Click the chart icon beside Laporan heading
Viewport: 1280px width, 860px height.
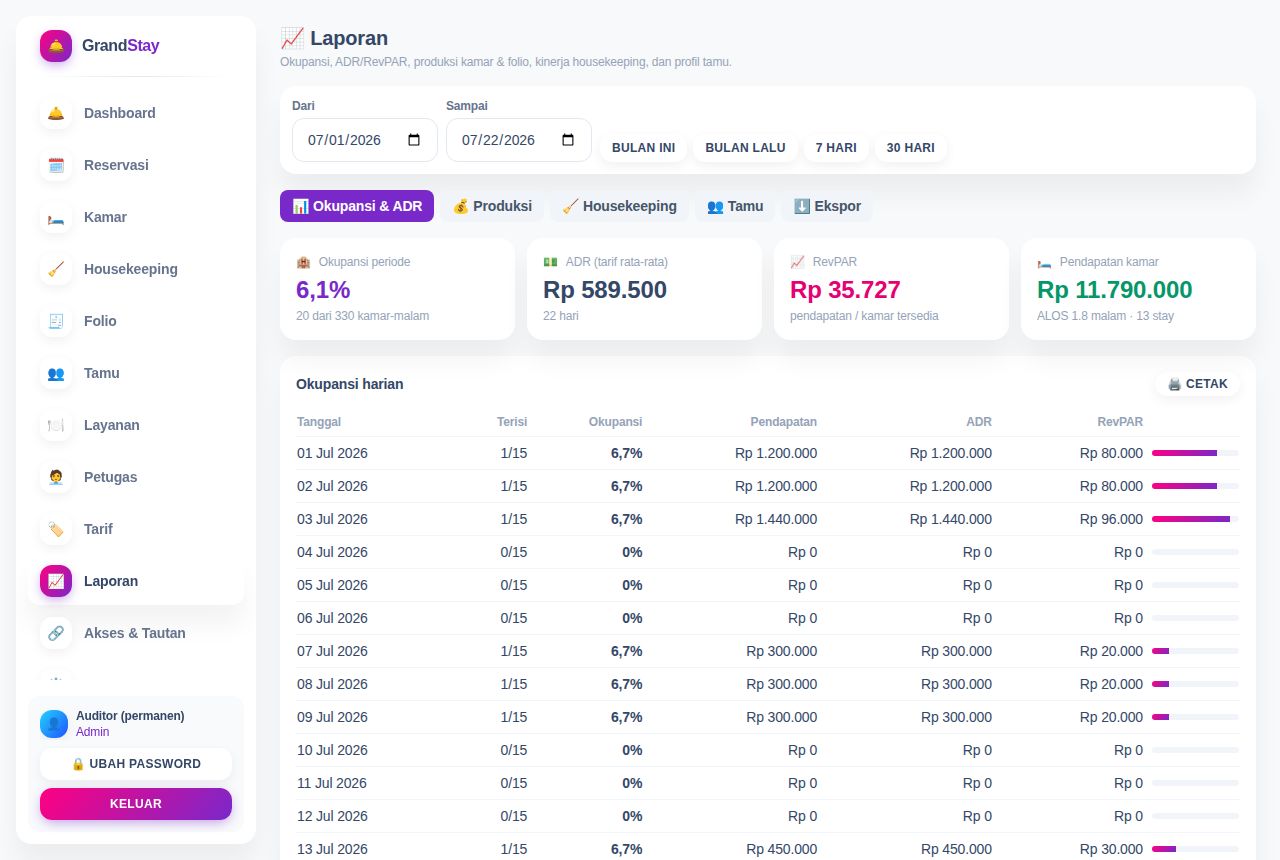292,38
